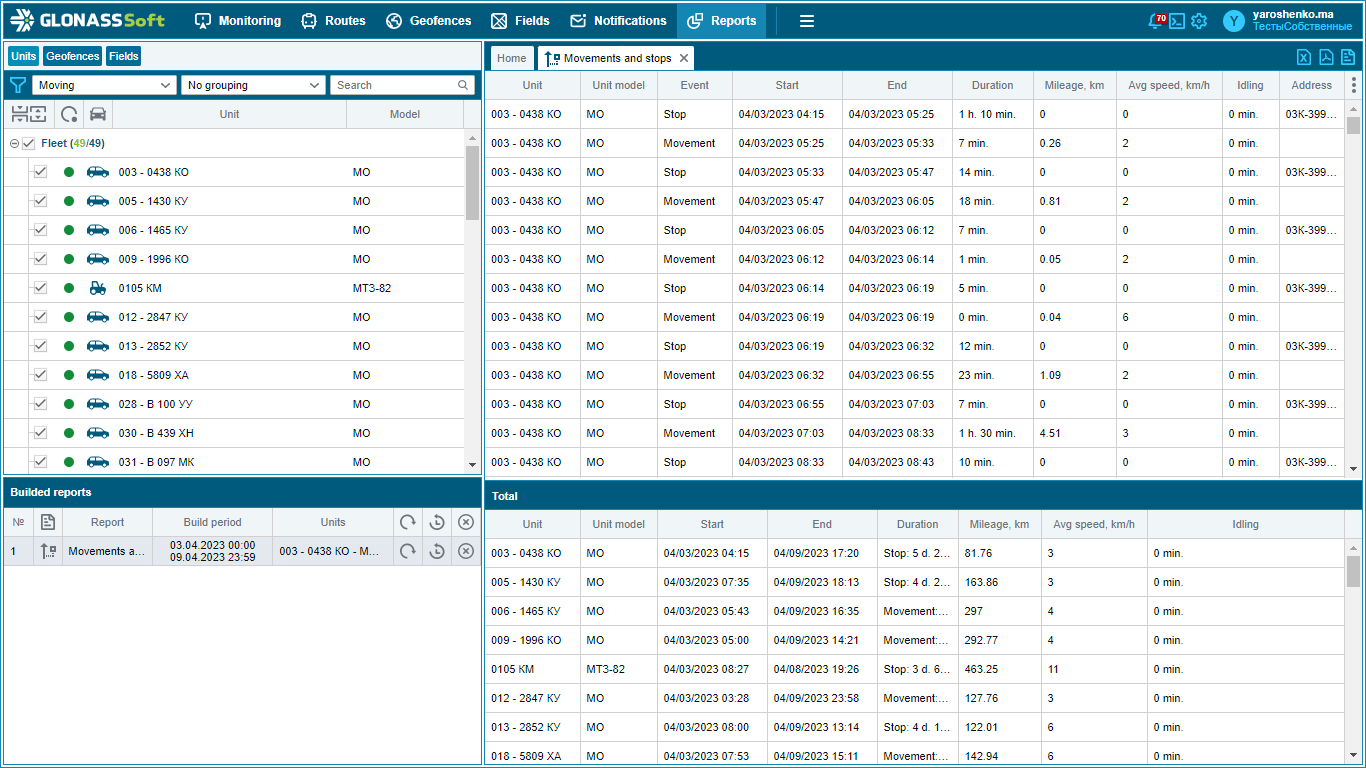
Task: Select the 031 - В 097 МК unit row
Action: click(x=234, y=461)
